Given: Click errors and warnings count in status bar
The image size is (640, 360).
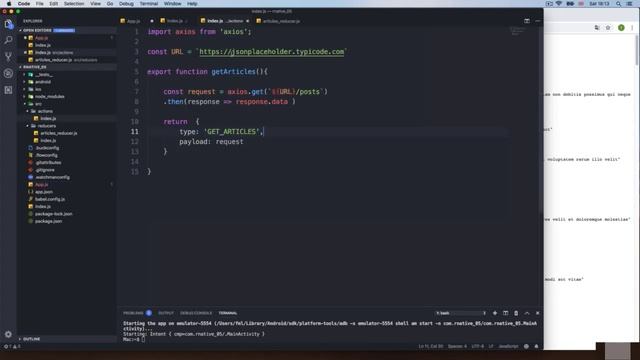Looking at the screenshot, I should (x=12, y=346).
